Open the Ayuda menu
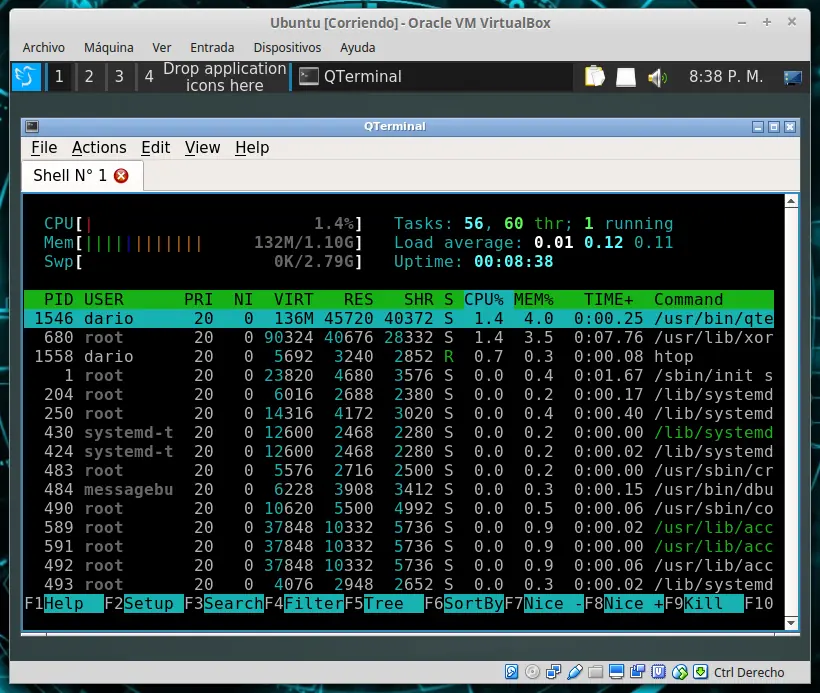The height and width of the screenshot is (693, 820). click(x=358, y=48)
